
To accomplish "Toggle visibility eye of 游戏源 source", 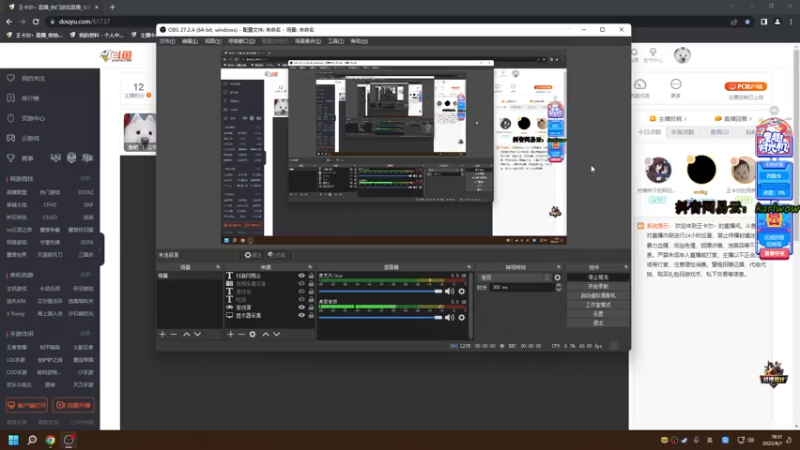I will click(x=302, y=307).
